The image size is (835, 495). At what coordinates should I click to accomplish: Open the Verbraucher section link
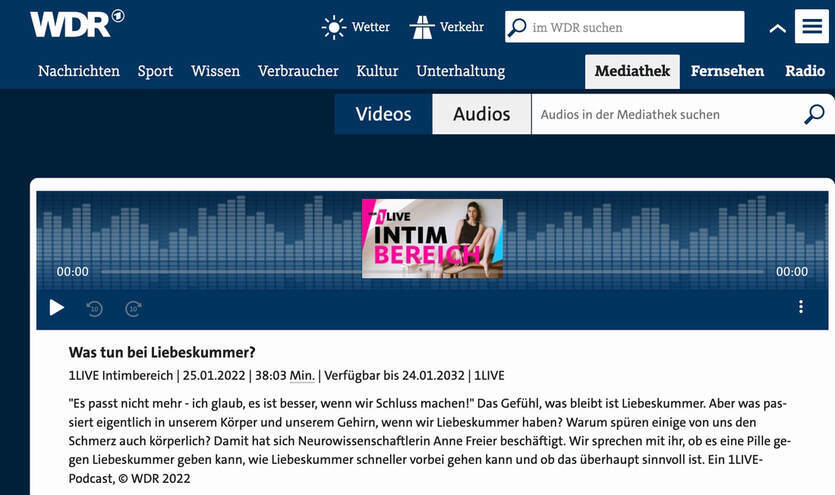tap(298, 71)
